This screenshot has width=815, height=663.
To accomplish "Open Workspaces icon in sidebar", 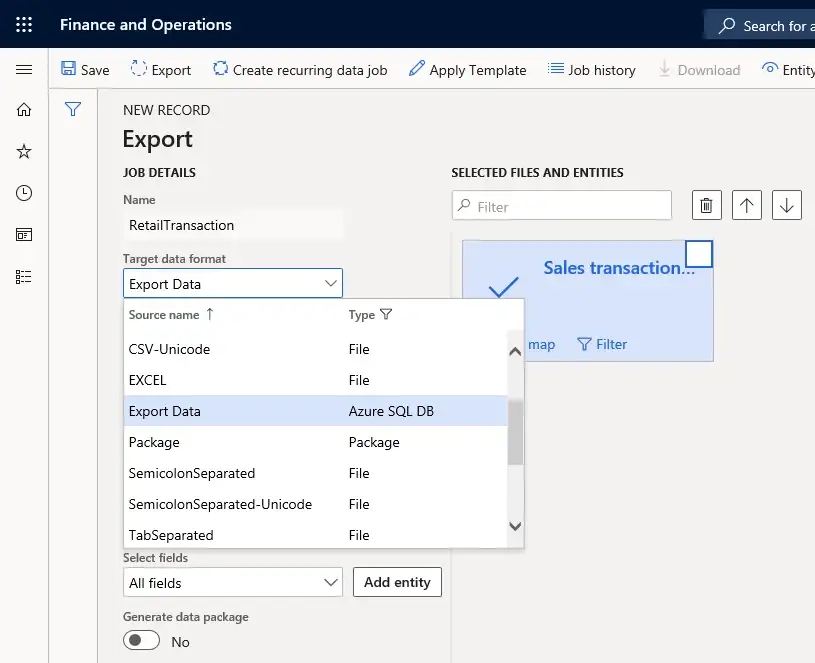I will pos(24,235).
